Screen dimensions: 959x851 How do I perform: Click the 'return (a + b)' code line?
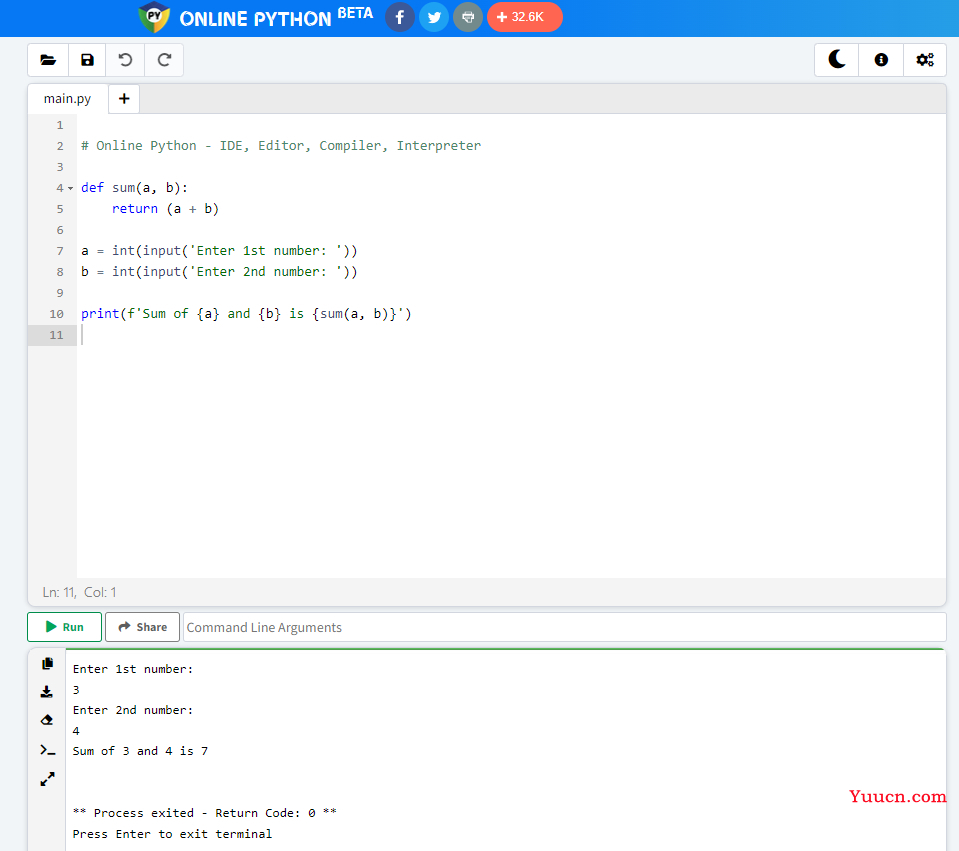pos(165,209)
